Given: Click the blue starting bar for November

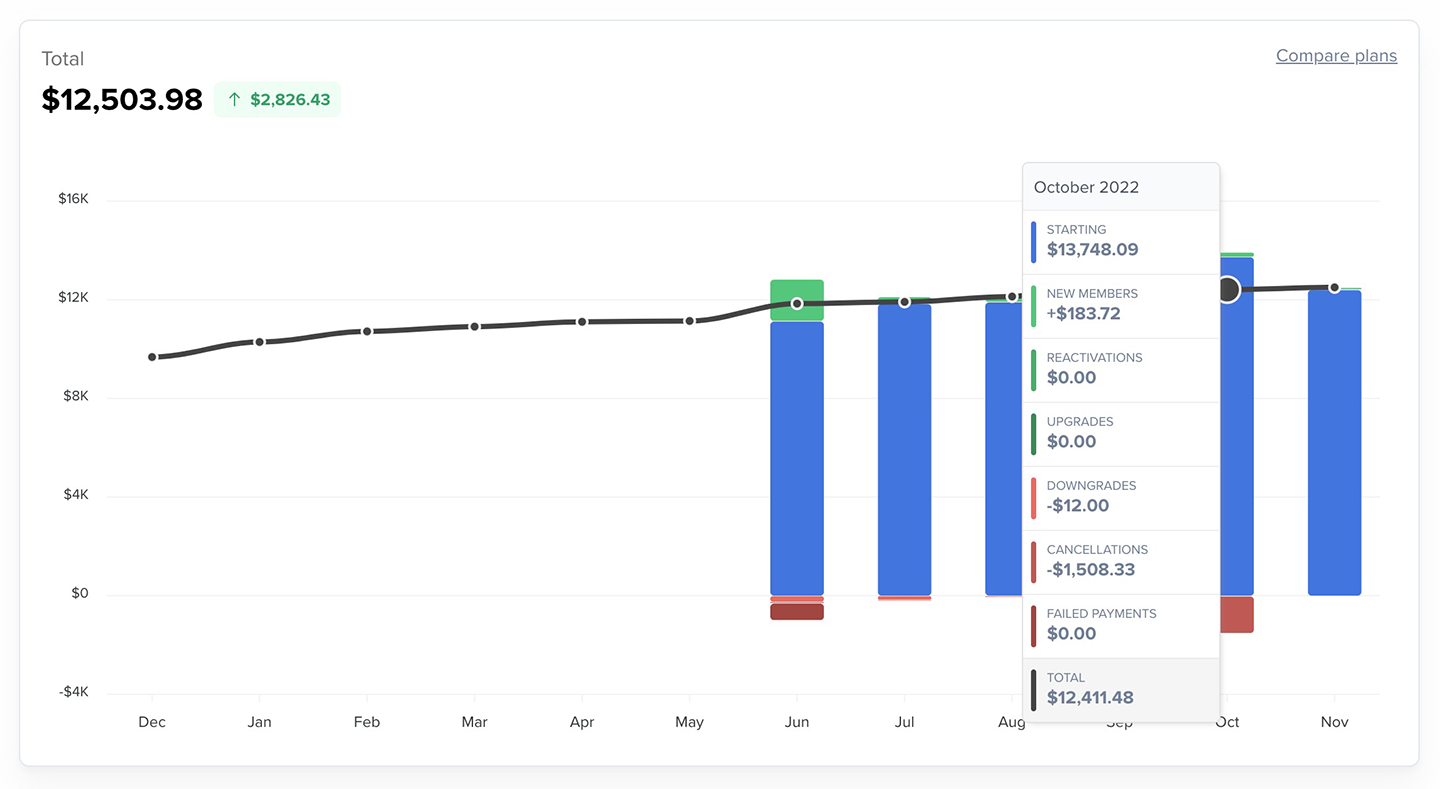Looking at the screenshot, I should (1334, 443).
